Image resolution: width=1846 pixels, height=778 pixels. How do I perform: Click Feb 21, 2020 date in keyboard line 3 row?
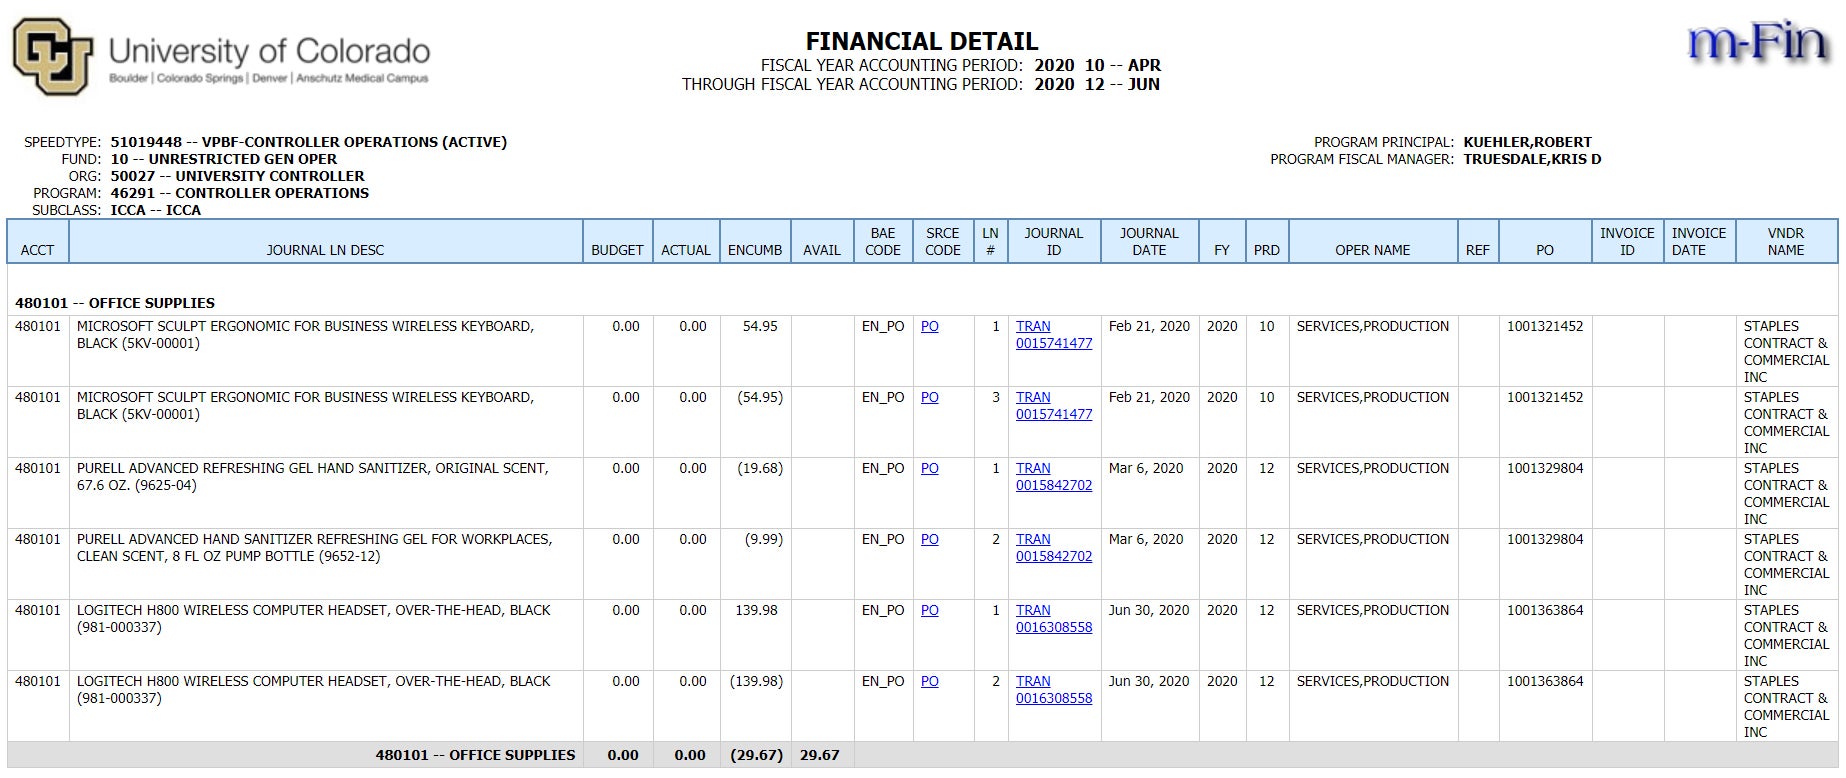(1149, 397)
